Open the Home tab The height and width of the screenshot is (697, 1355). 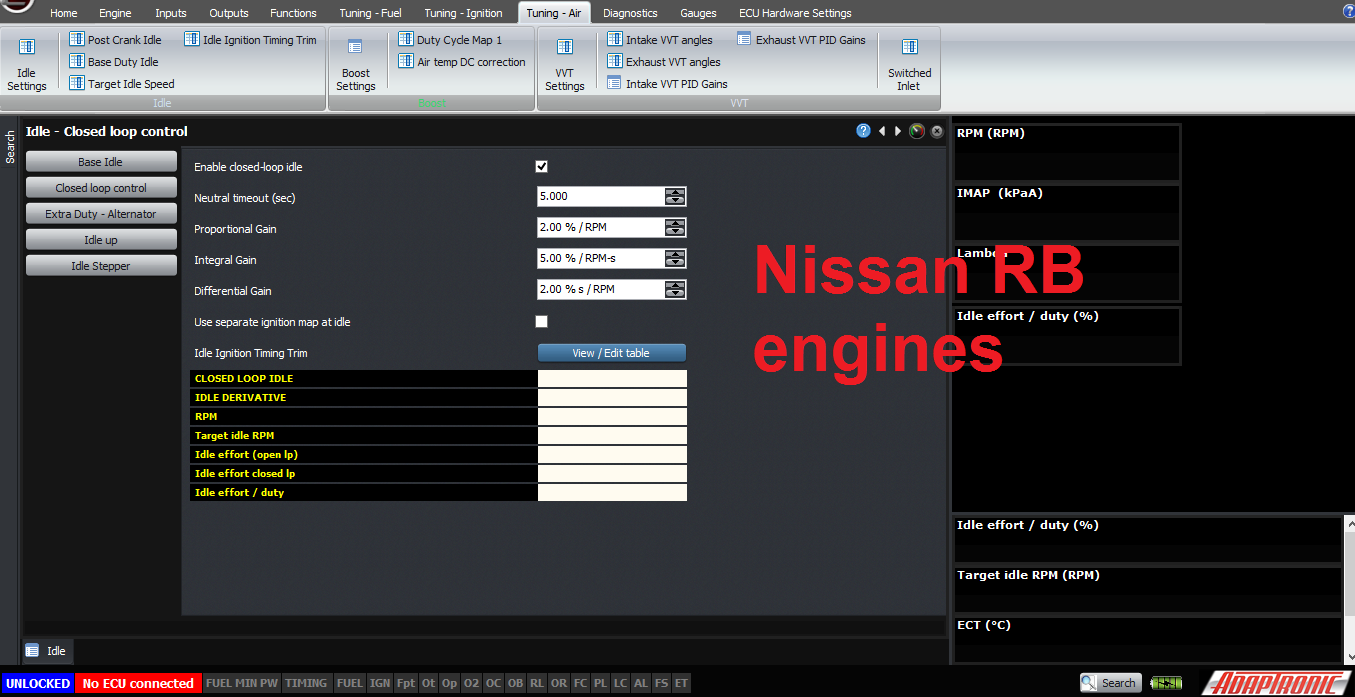point(63,13)
